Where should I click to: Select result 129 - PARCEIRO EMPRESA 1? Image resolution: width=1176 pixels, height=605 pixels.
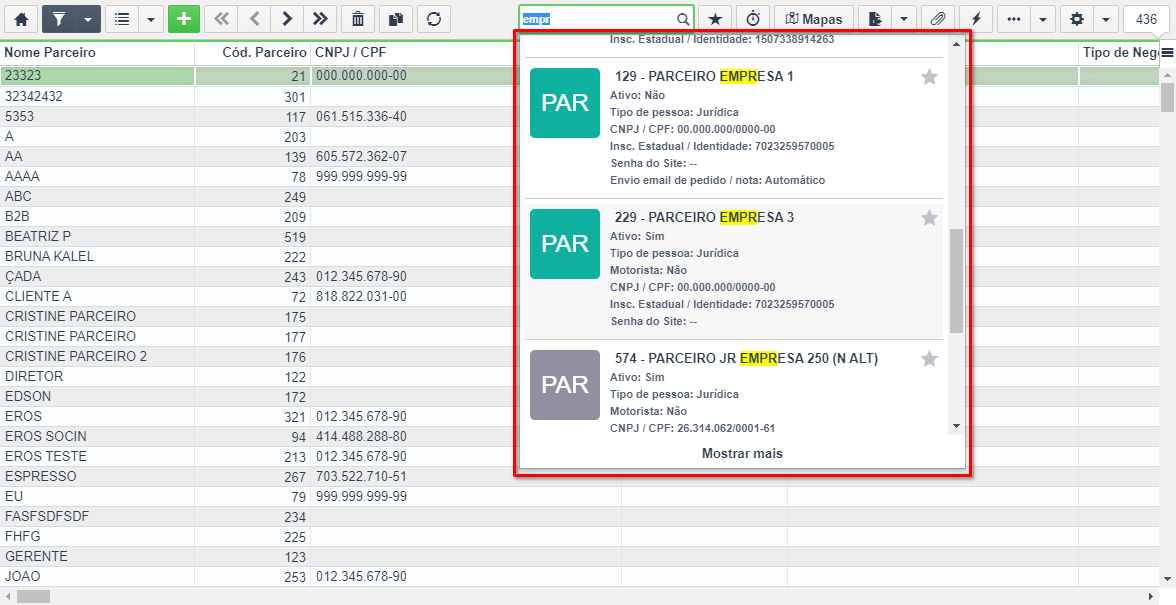coord(704,76)
